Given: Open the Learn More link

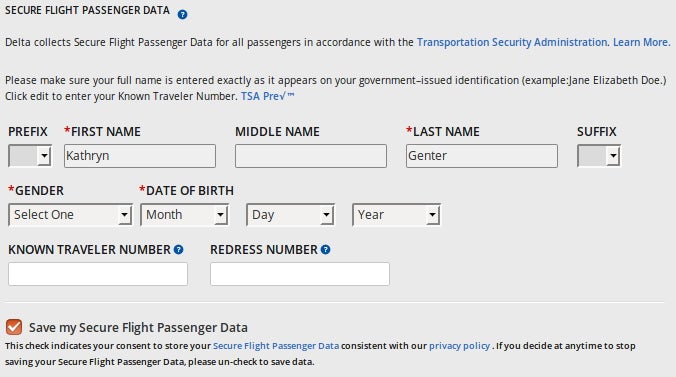Looking at the screenshot, I should [x=642, y=42].
